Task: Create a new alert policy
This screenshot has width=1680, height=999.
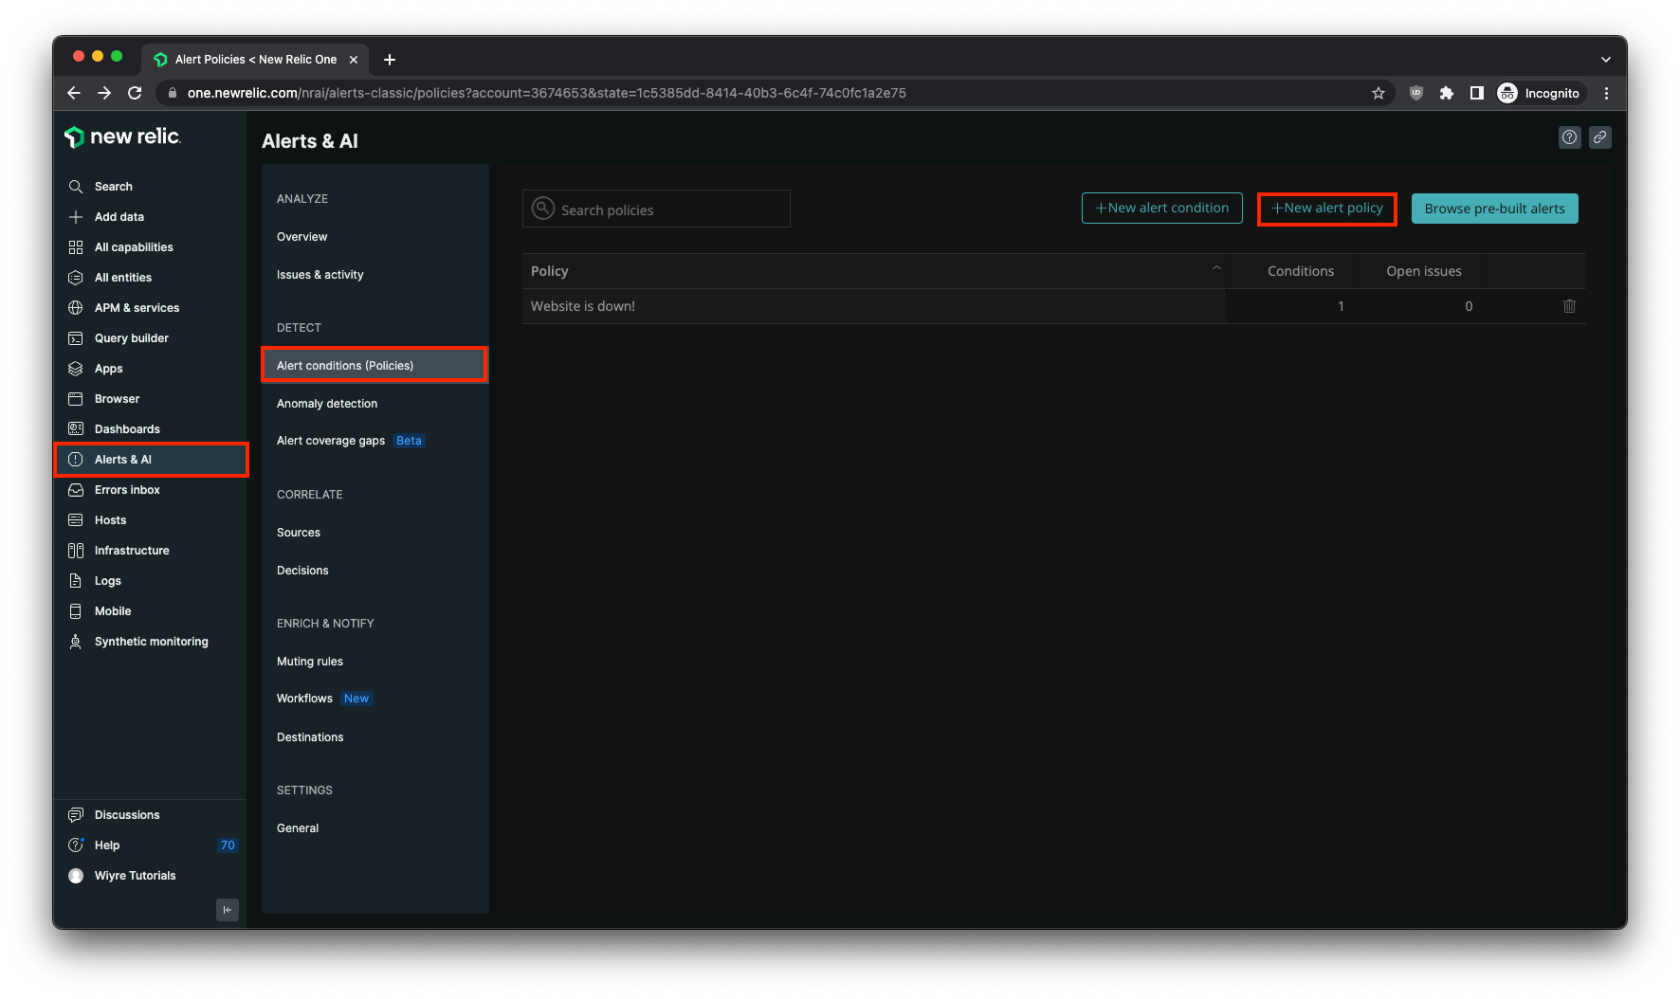Action: (1326, 208)
